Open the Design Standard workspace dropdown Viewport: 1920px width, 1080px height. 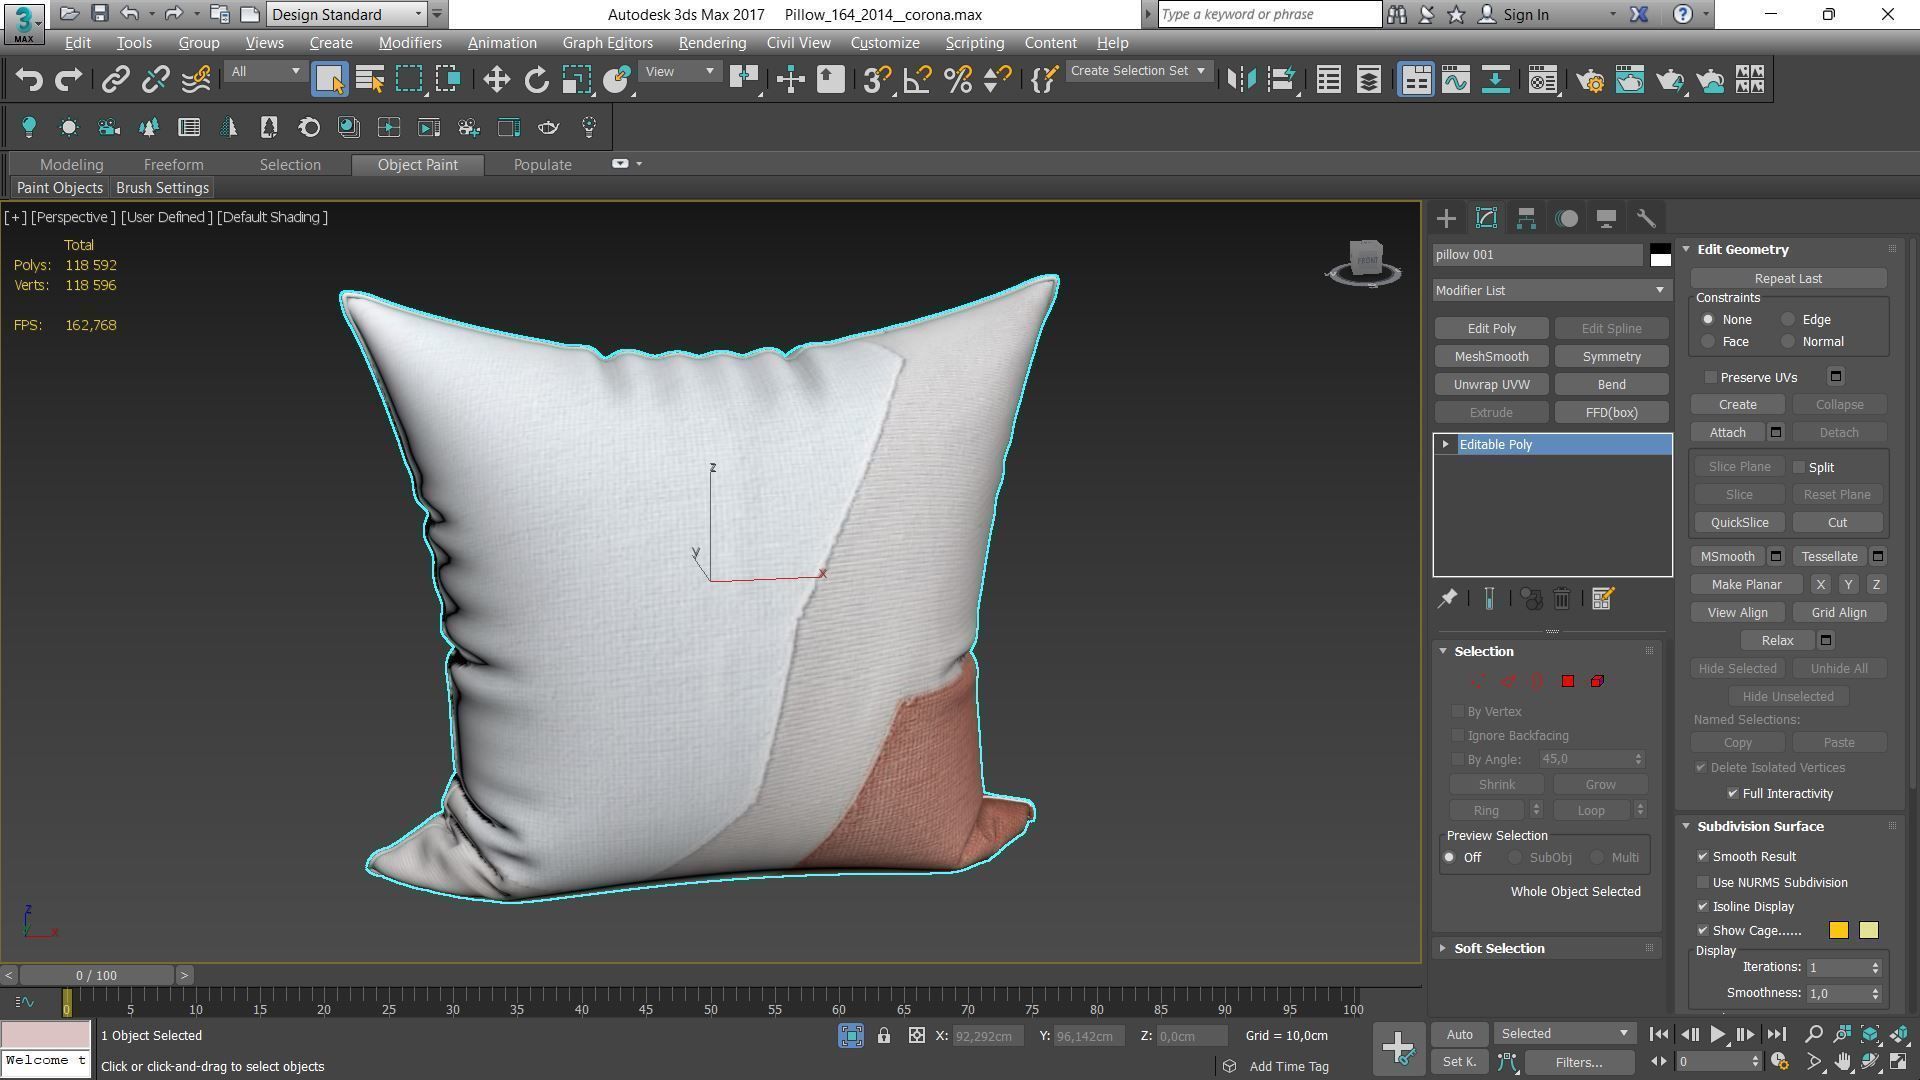tap(347, 15)
